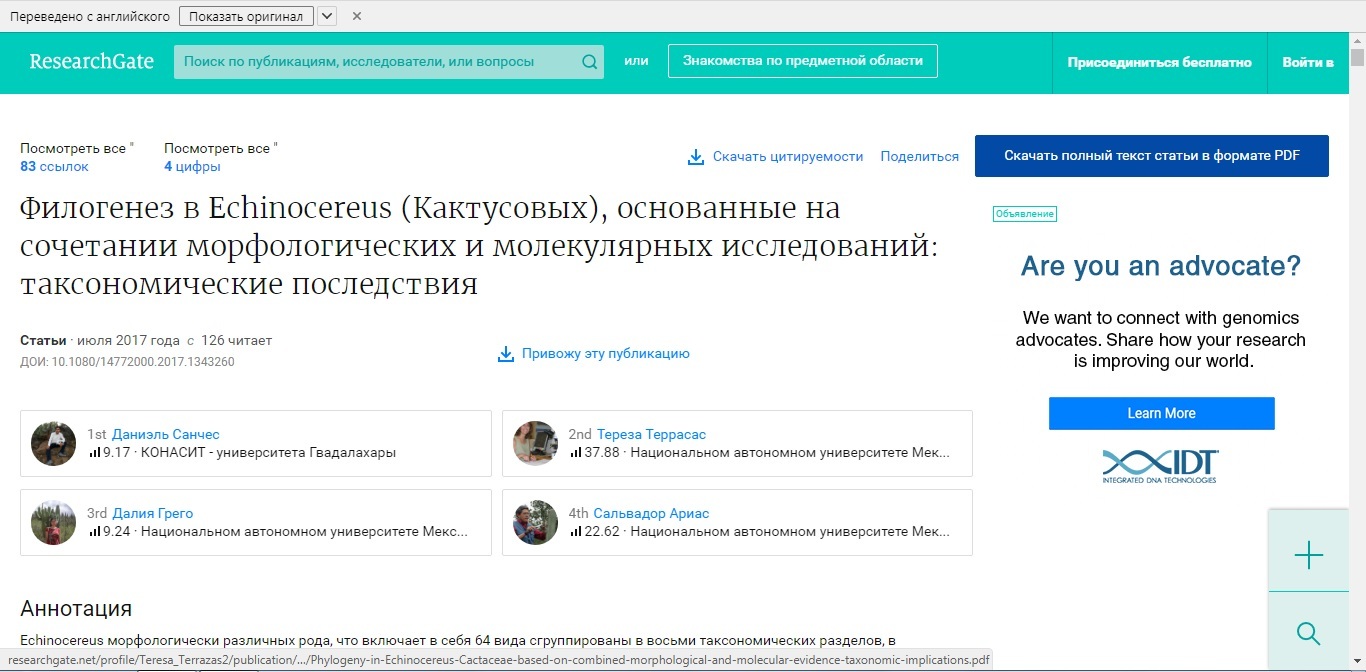Click the search magnifier icon in search bar

point(589,62)
